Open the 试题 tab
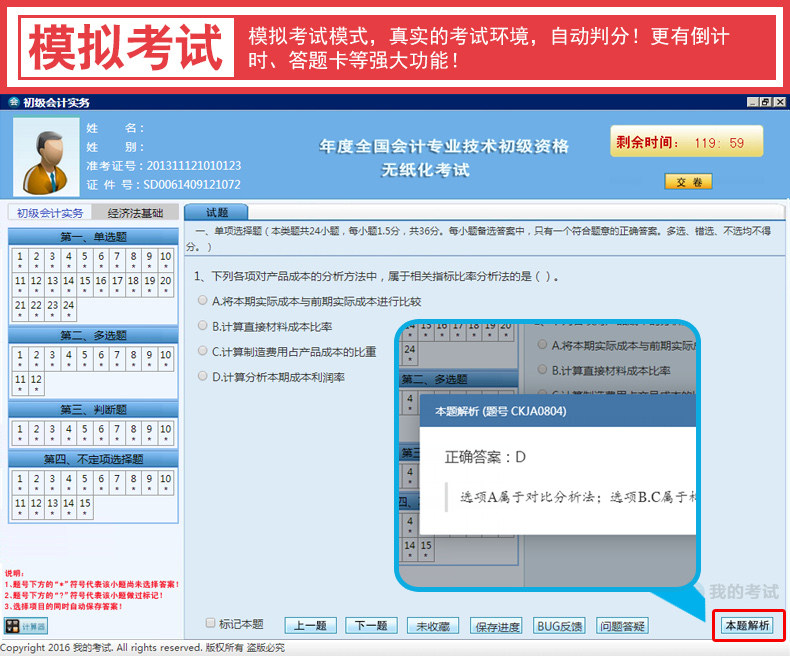This screenshot has height=656, width=790. (217, 212)
